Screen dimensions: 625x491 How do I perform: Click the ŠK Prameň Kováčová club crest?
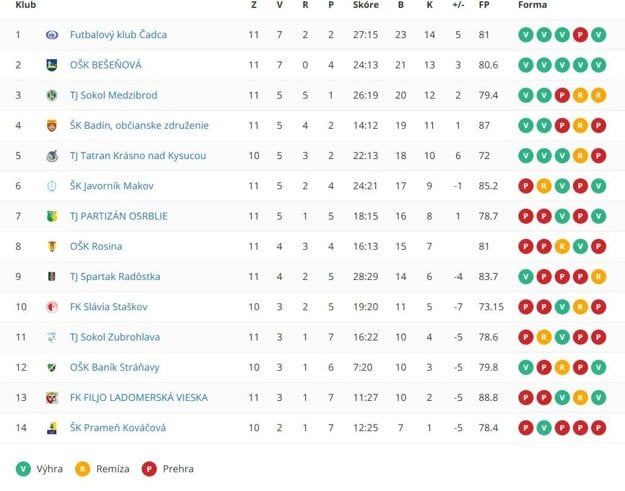click(52, 428)
